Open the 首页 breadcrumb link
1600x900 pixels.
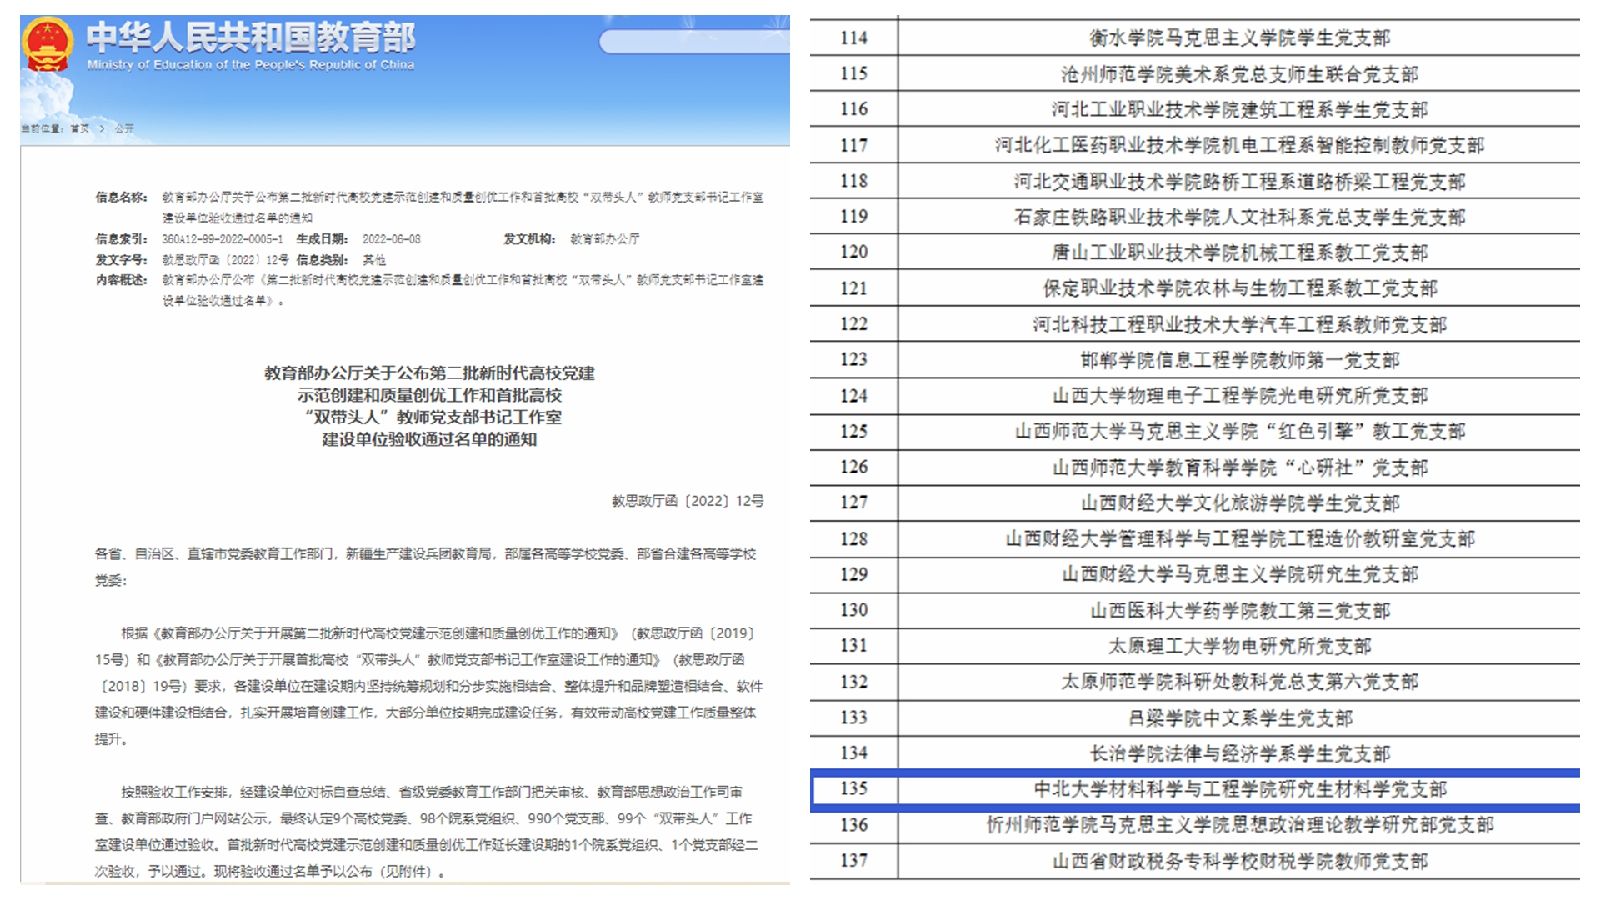click(80, 129)
